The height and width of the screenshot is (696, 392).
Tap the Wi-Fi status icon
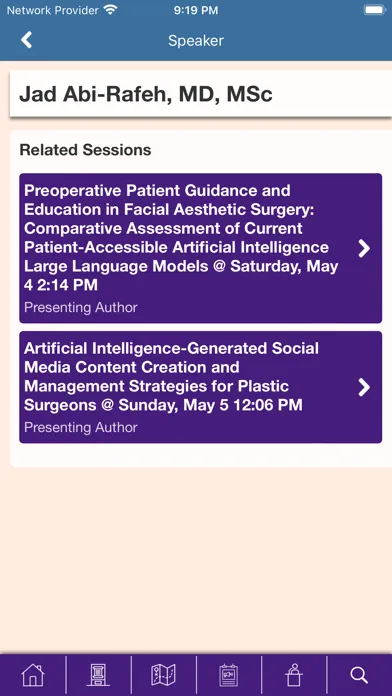(x=110, y=10)
